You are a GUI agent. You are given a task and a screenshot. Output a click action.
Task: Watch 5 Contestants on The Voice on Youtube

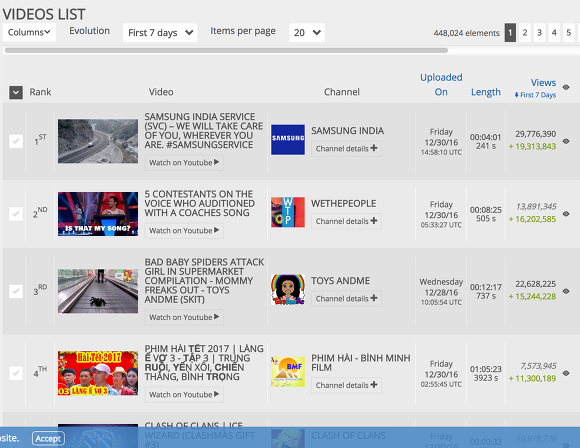(x=184, y=230)
